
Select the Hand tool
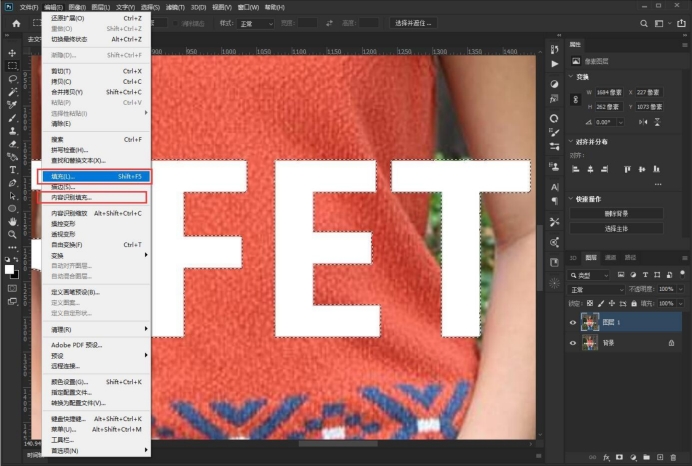tap(12, 222)
